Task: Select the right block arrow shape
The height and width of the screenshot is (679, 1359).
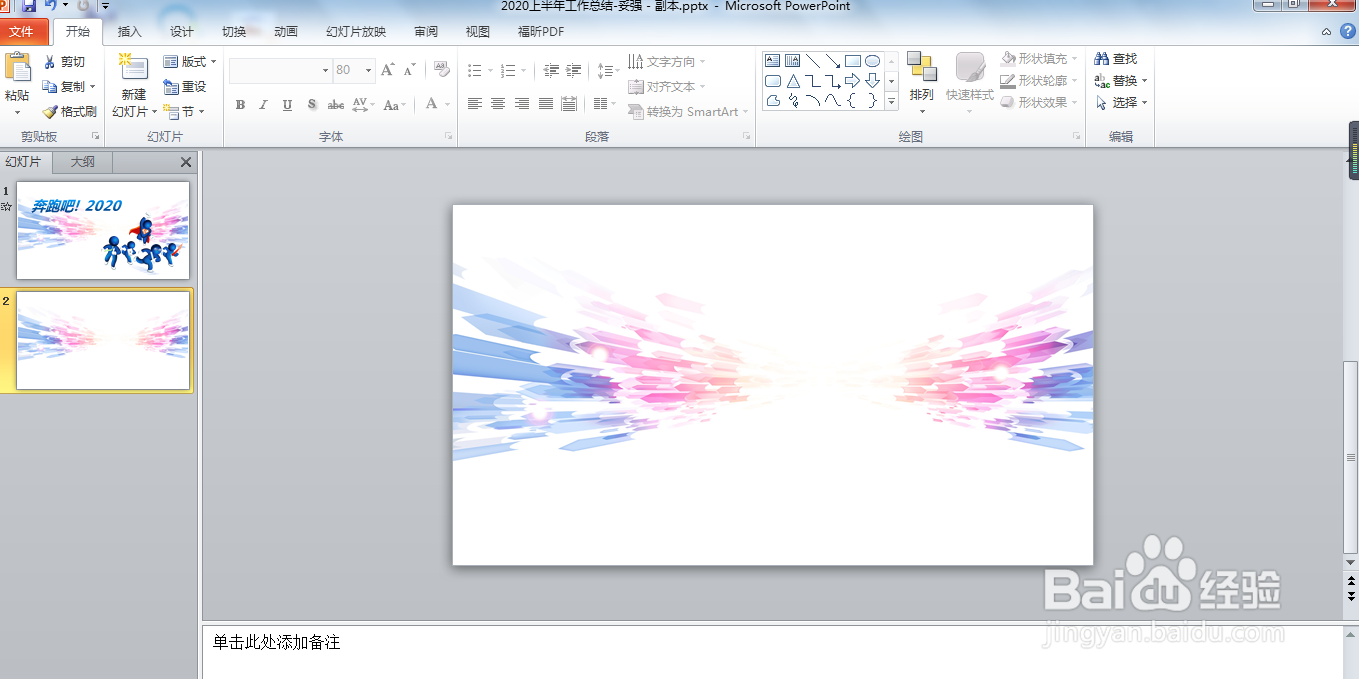Action: point(853,81)
